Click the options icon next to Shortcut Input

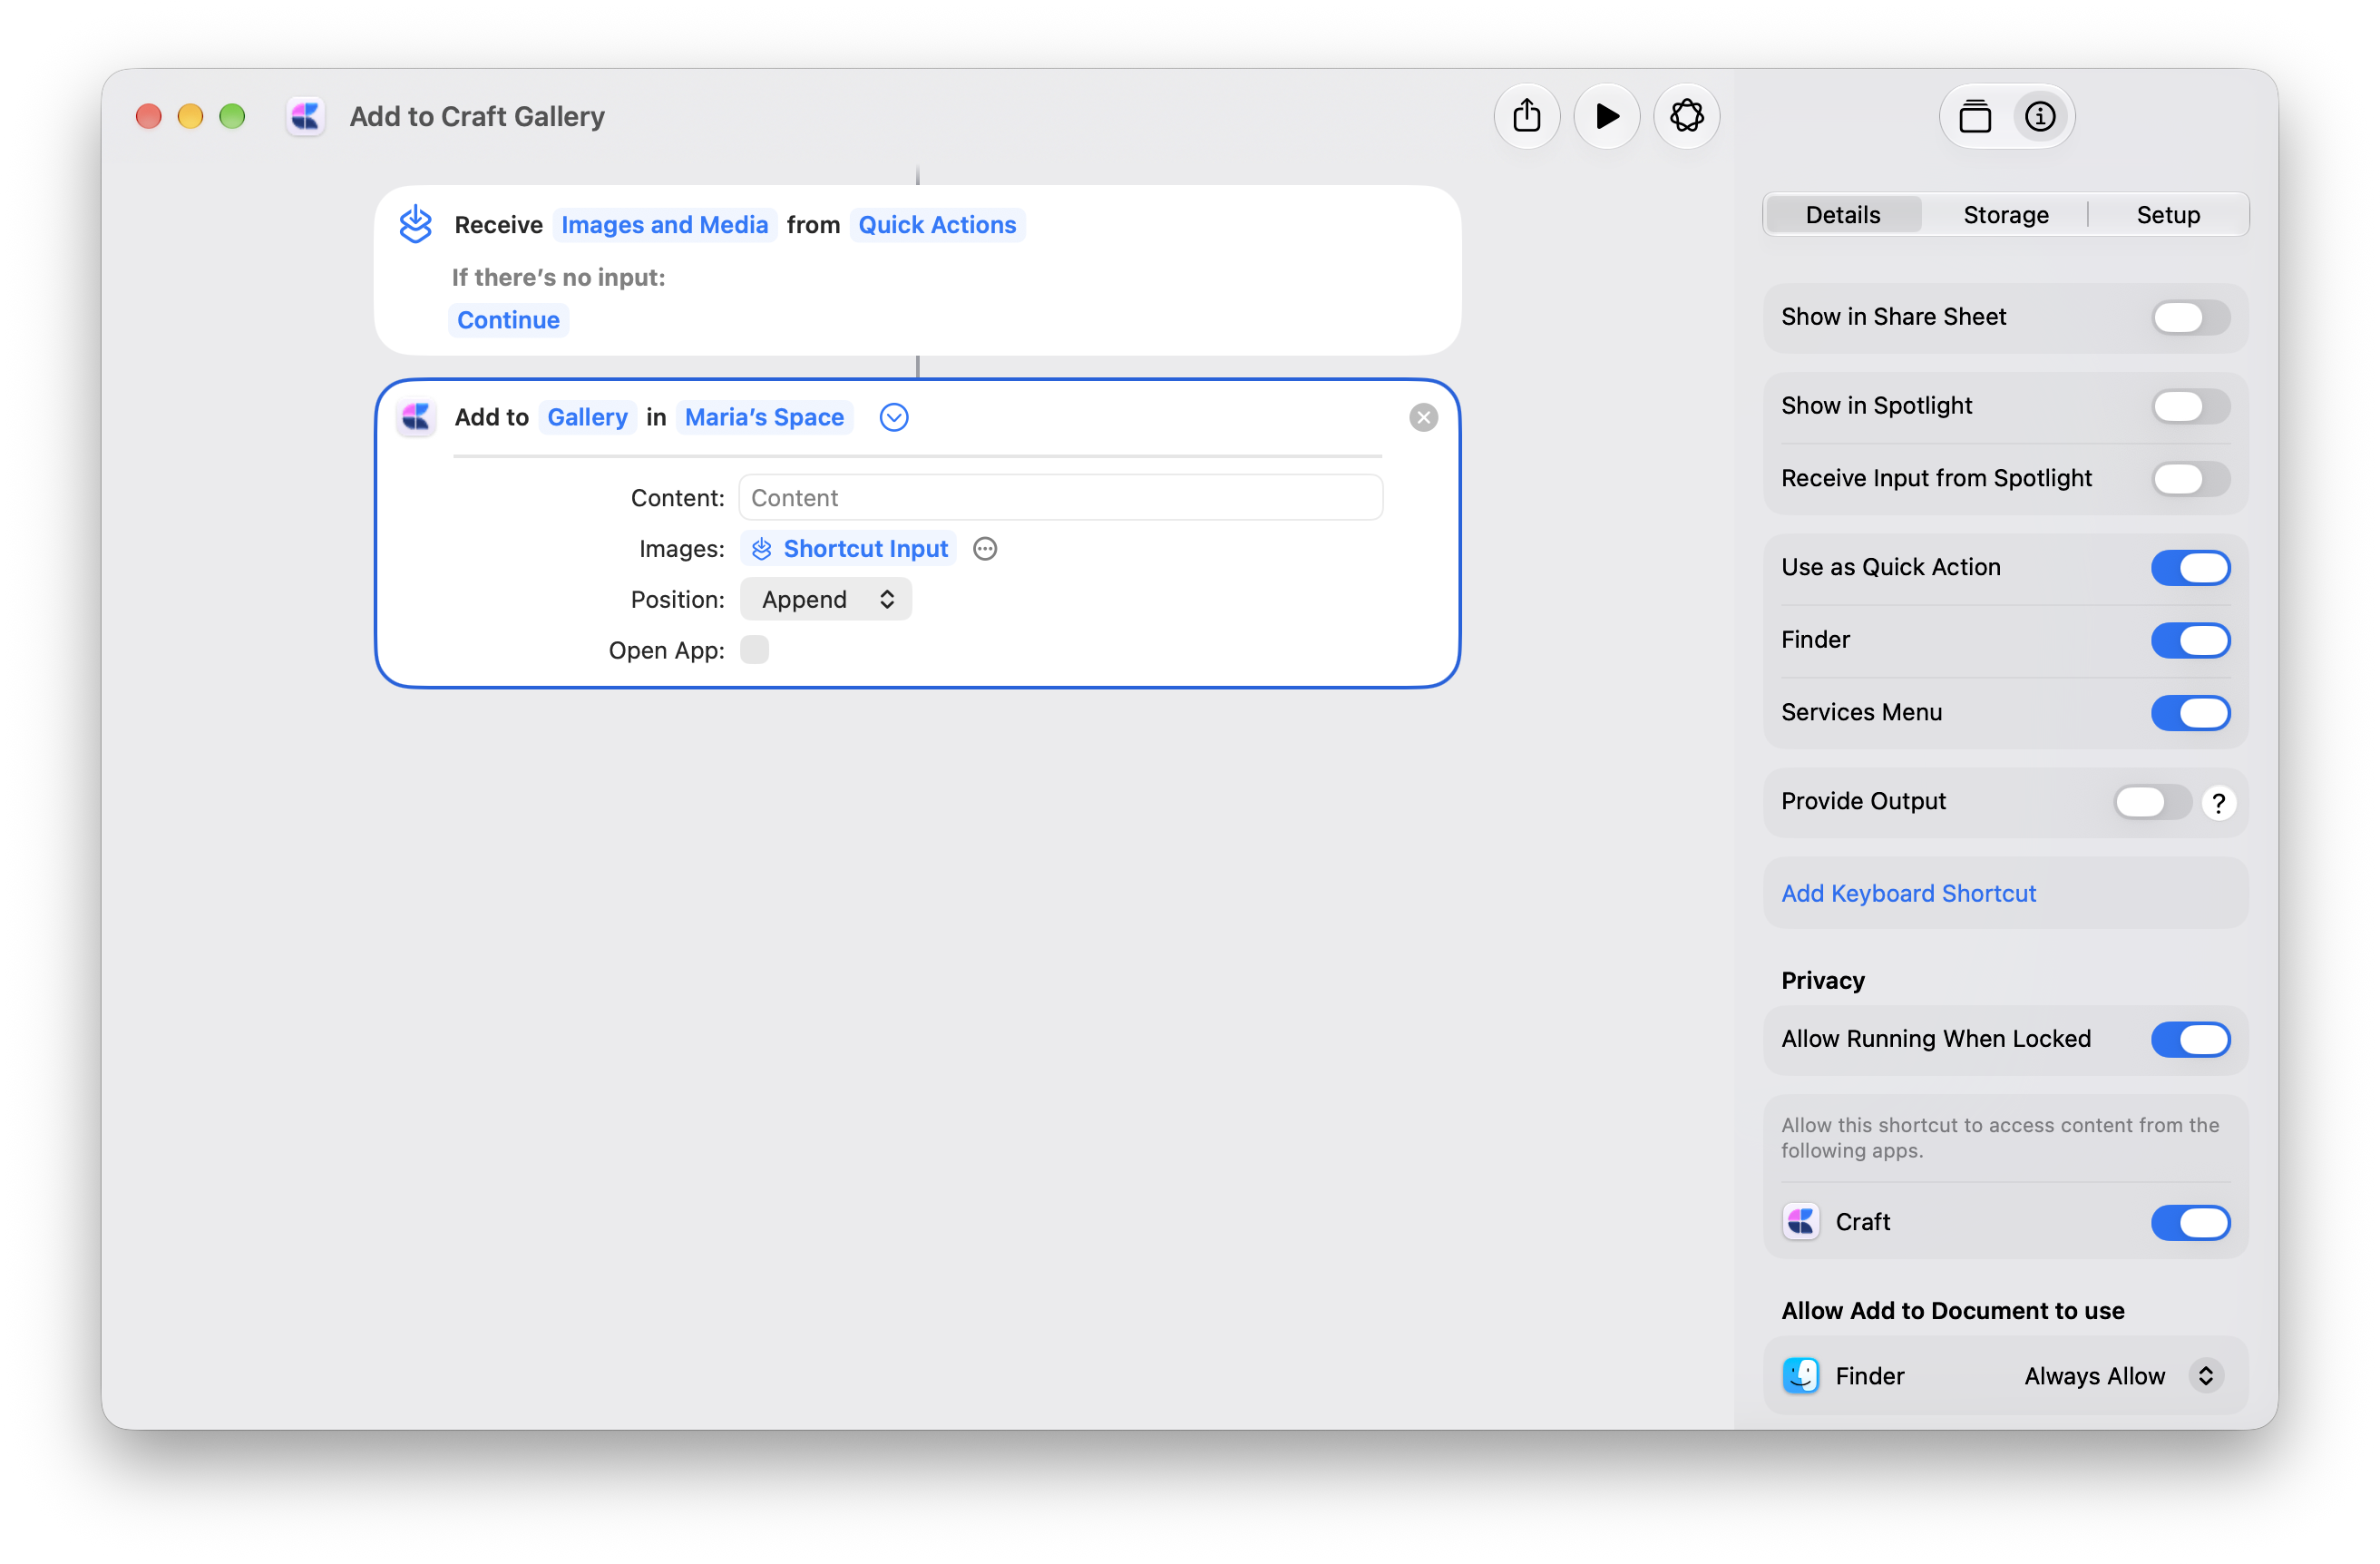tap(985, 548)
